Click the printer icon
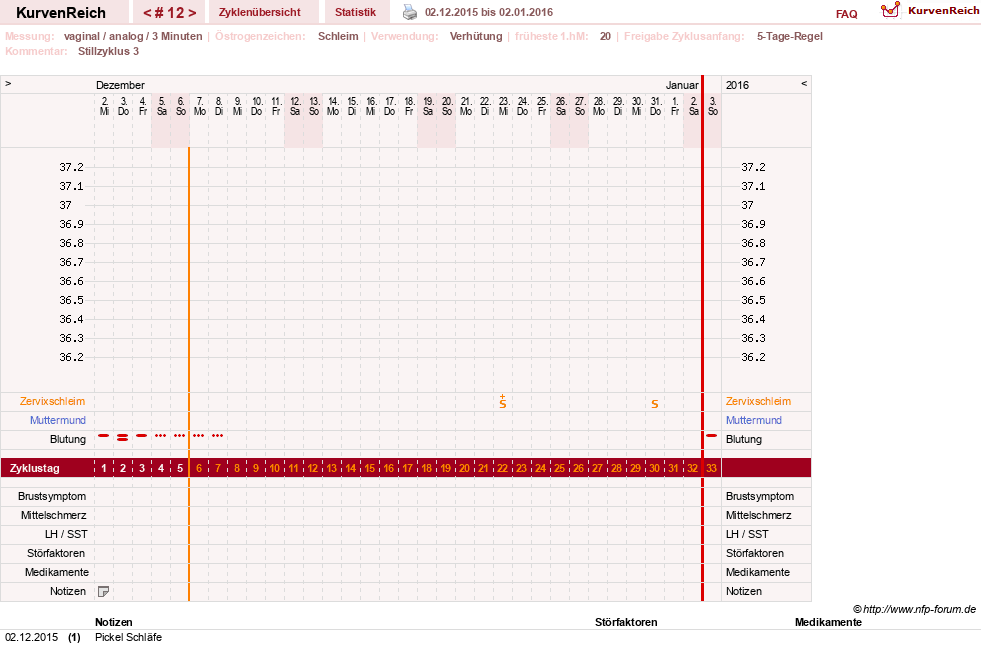Screen dimensions: 981x661 point(410,12)
